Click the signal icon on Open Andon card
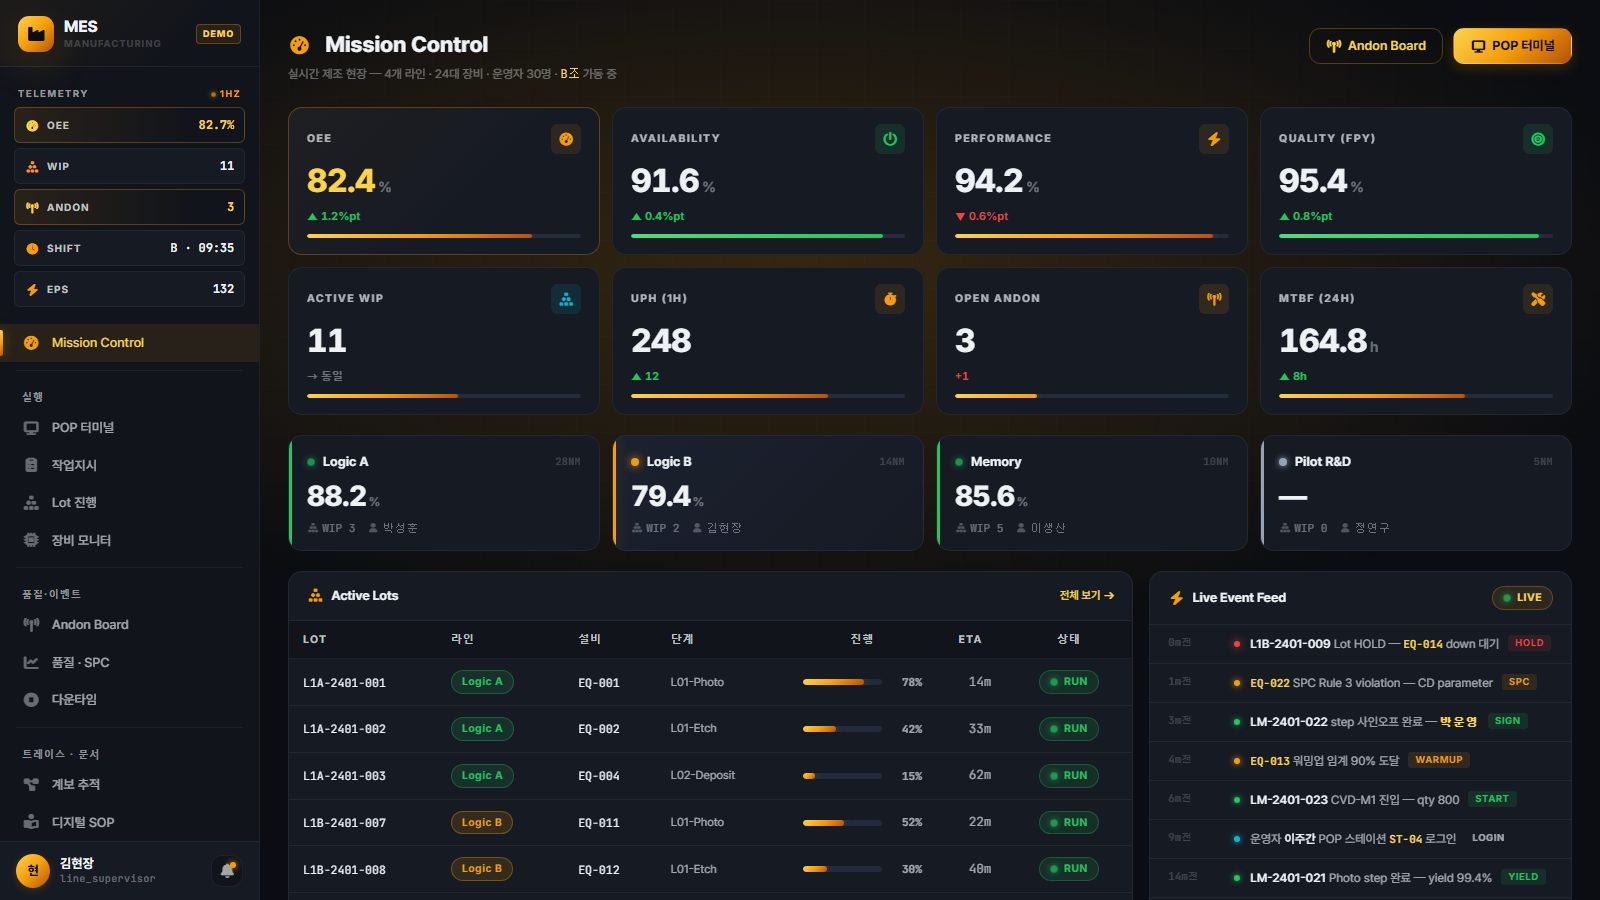 click(x=1214, y=299)
